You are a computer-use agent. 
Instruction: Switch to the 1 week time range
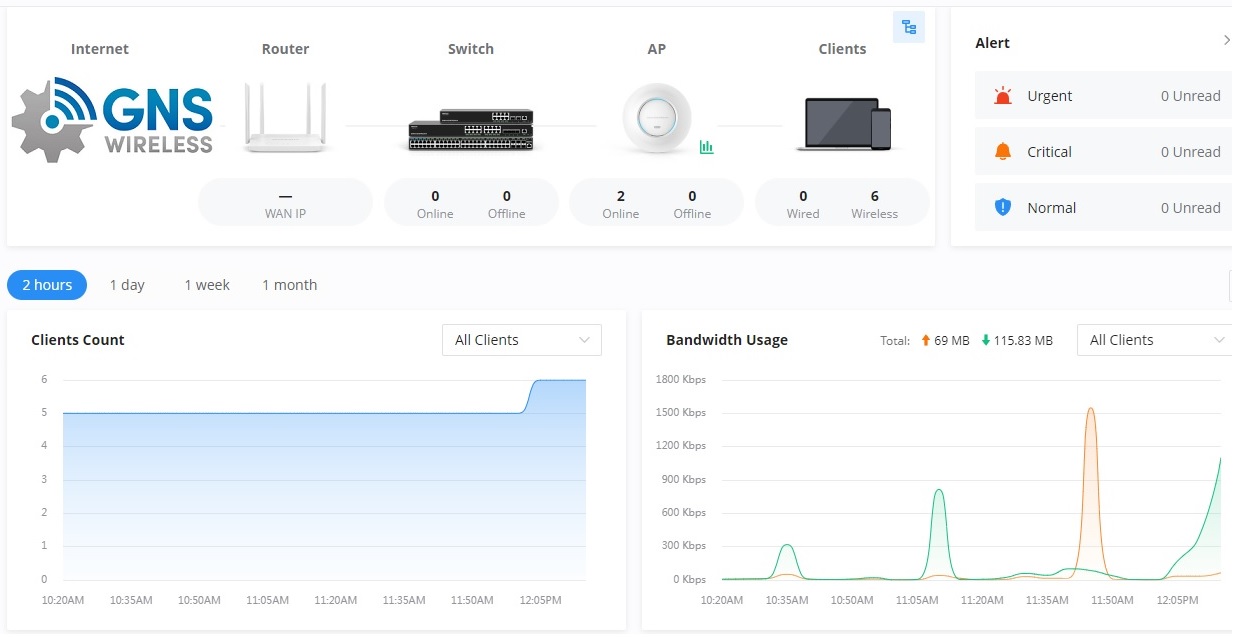(x=207, y=285)
